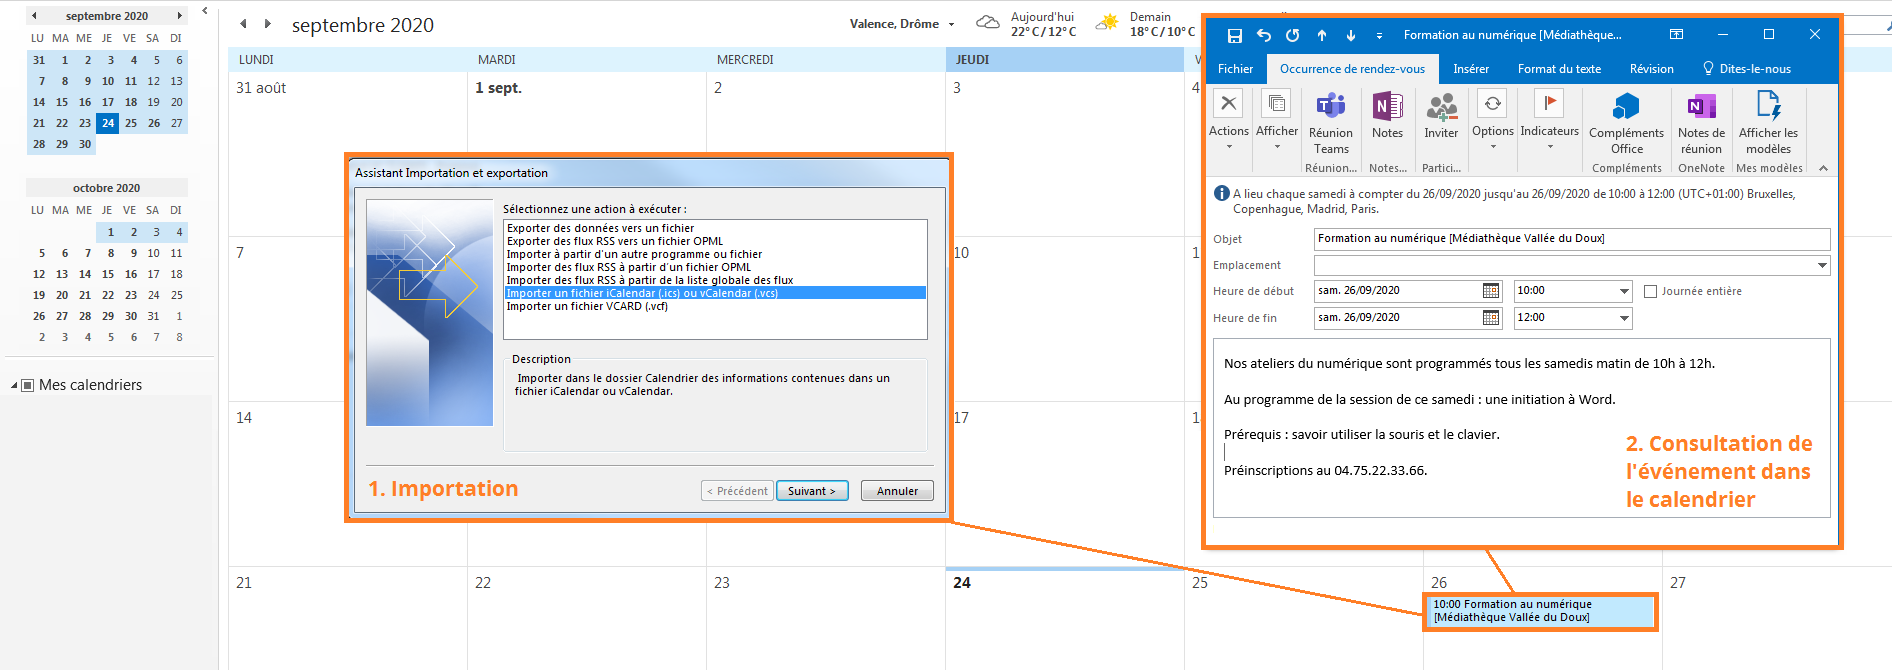Switch to Insérer tab
Image resolution: width=1892 pixels, height=670 pixels.
tap(1470, 69)
